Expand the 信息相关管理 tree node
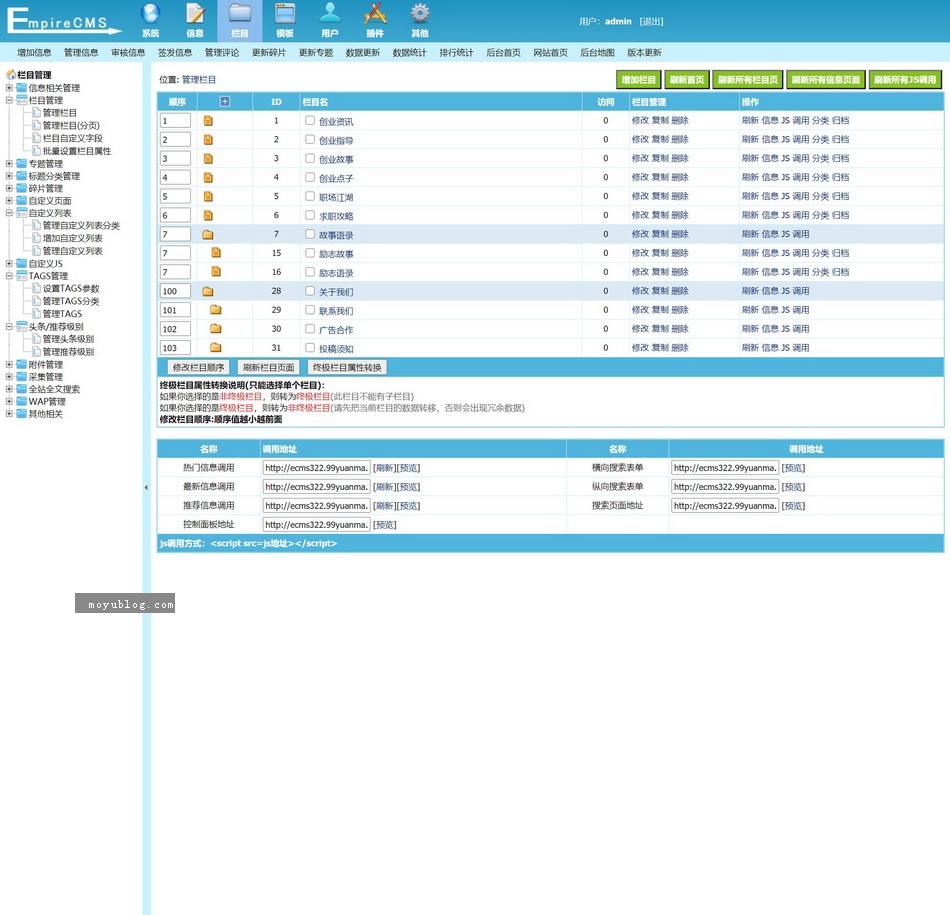Image resolution: width=950 pixels, height=915 pixels. click(9, 88)
